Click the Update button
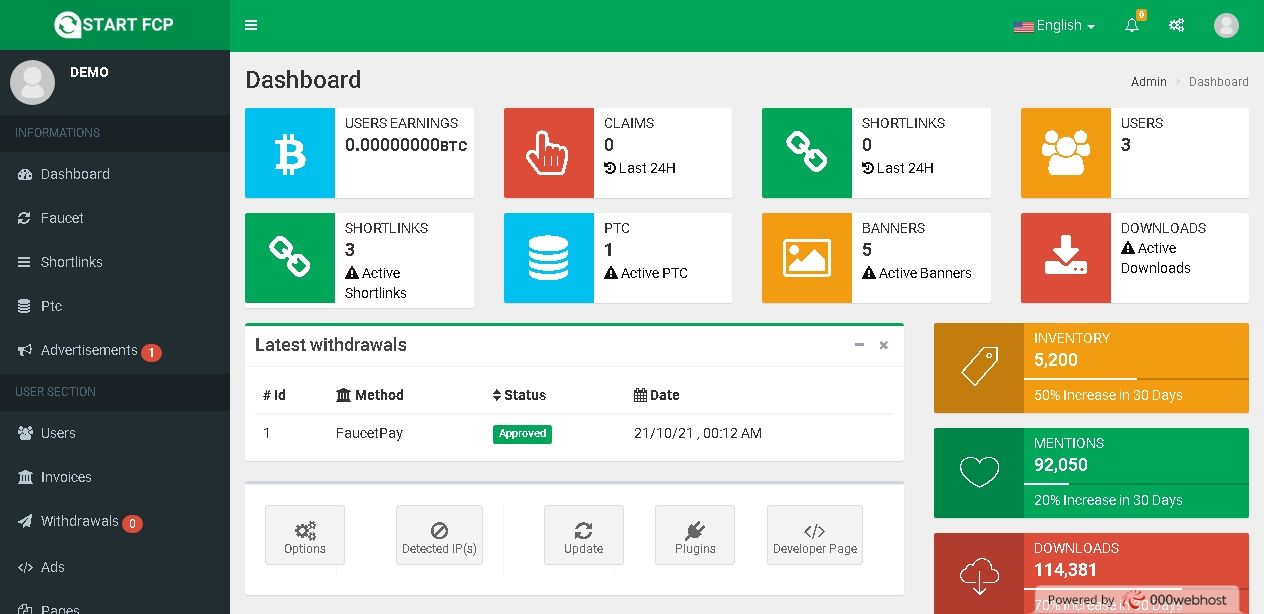The height and width of the screenshot is (614, 1264). 584,535
